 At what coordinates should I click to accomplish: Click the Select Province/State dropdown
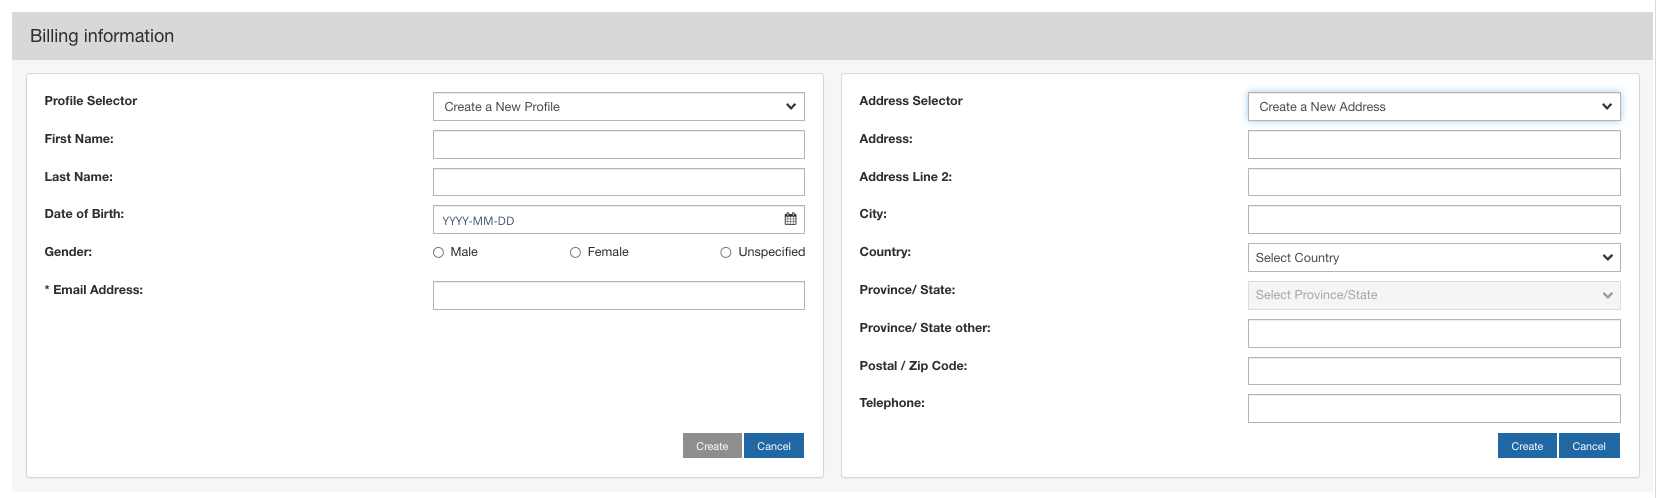[1433, 295]
